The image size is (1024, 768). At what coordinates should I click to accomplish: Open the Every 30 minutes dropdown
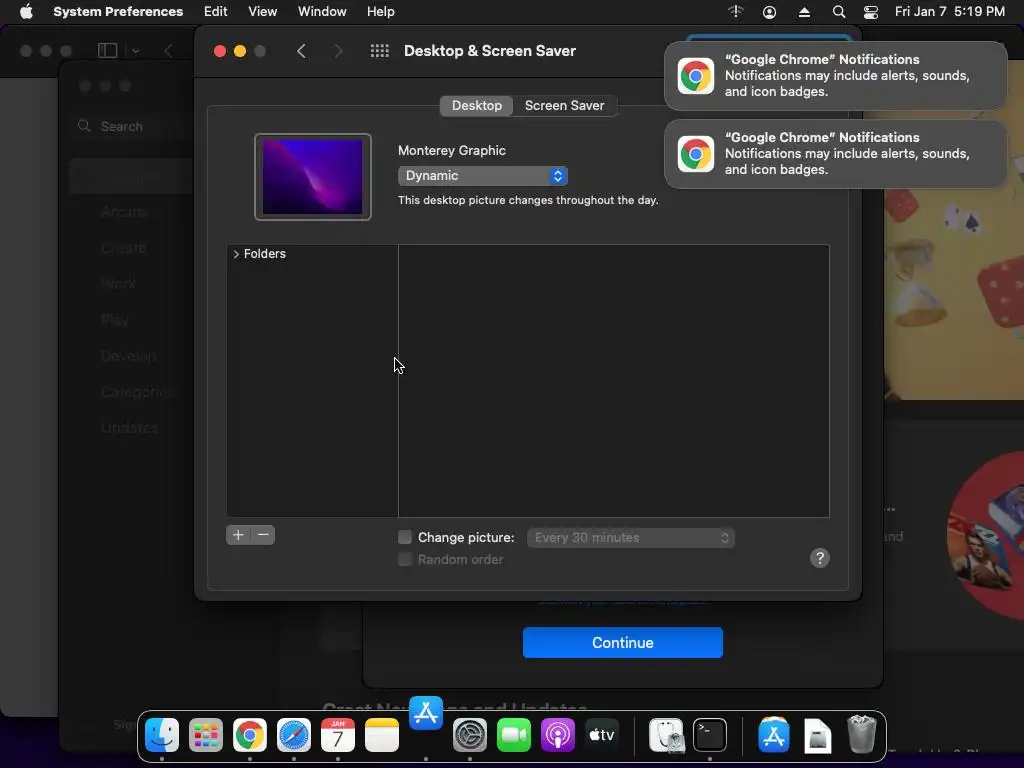tap(631, 537)
